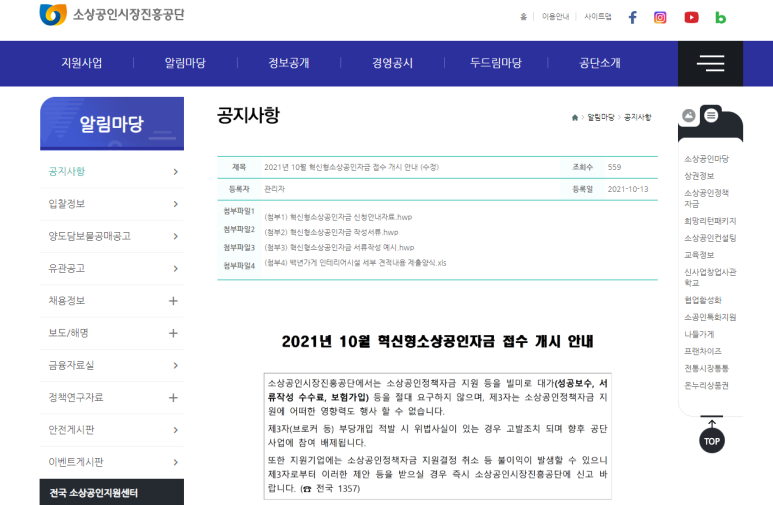773x505 pixels.
Task: Click the registration date 2021-10-13
Action: coord(628,189)
